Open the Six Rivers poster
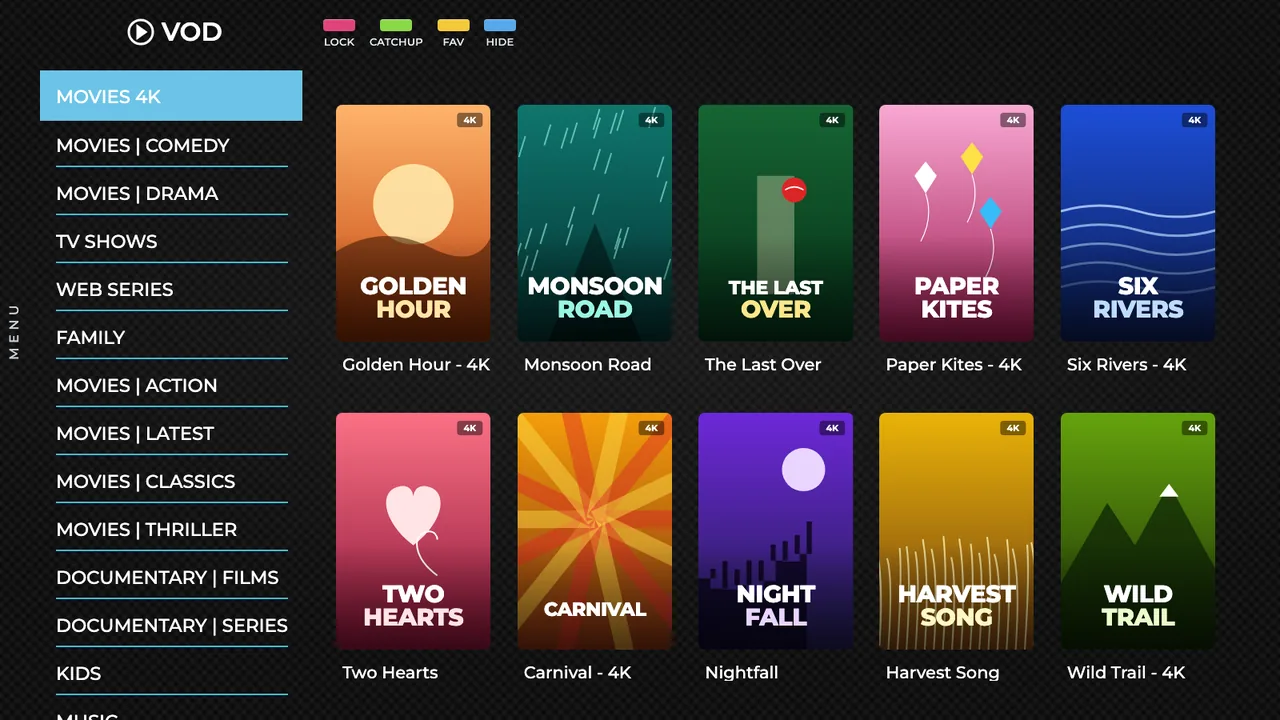The image size is (1280, 720). pos(1138,223)
